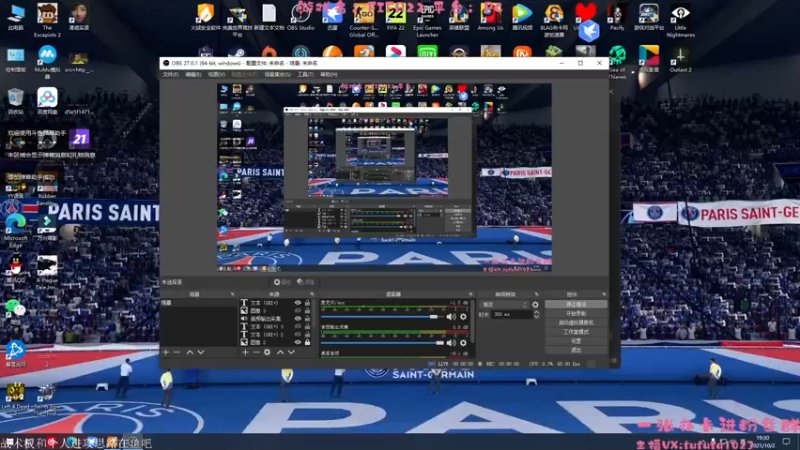The image size is (800, 450).
Task: Adjust the microphone/Aux volume slider
Action: coord(383,317)
